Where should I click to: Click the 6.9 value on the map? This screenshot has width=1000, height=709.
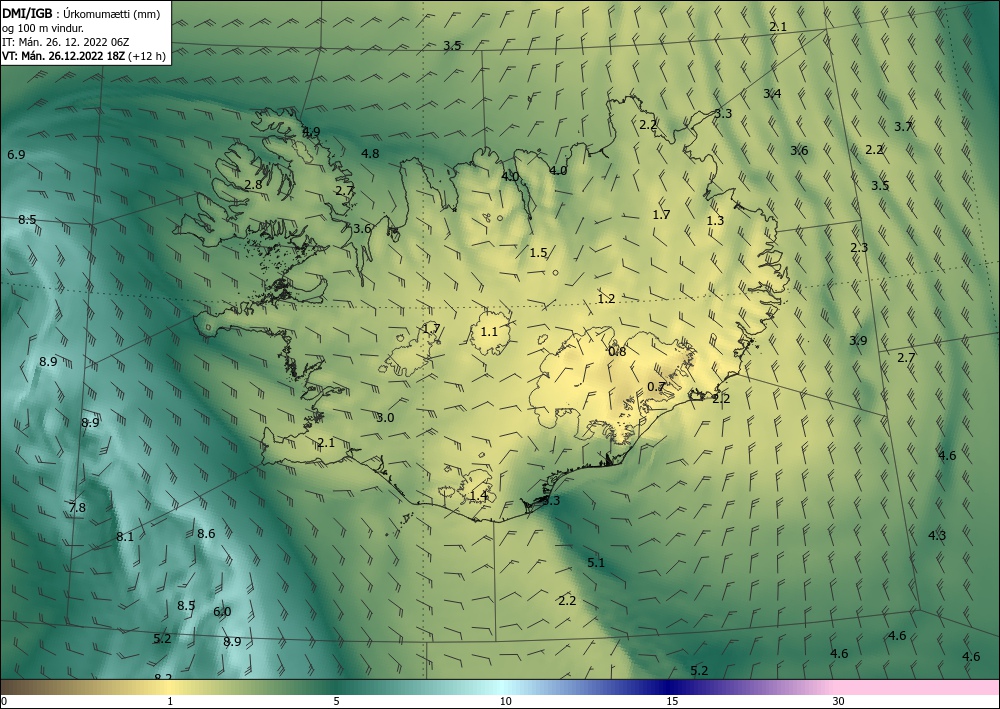pyautogui.click(x=16, y=155)
